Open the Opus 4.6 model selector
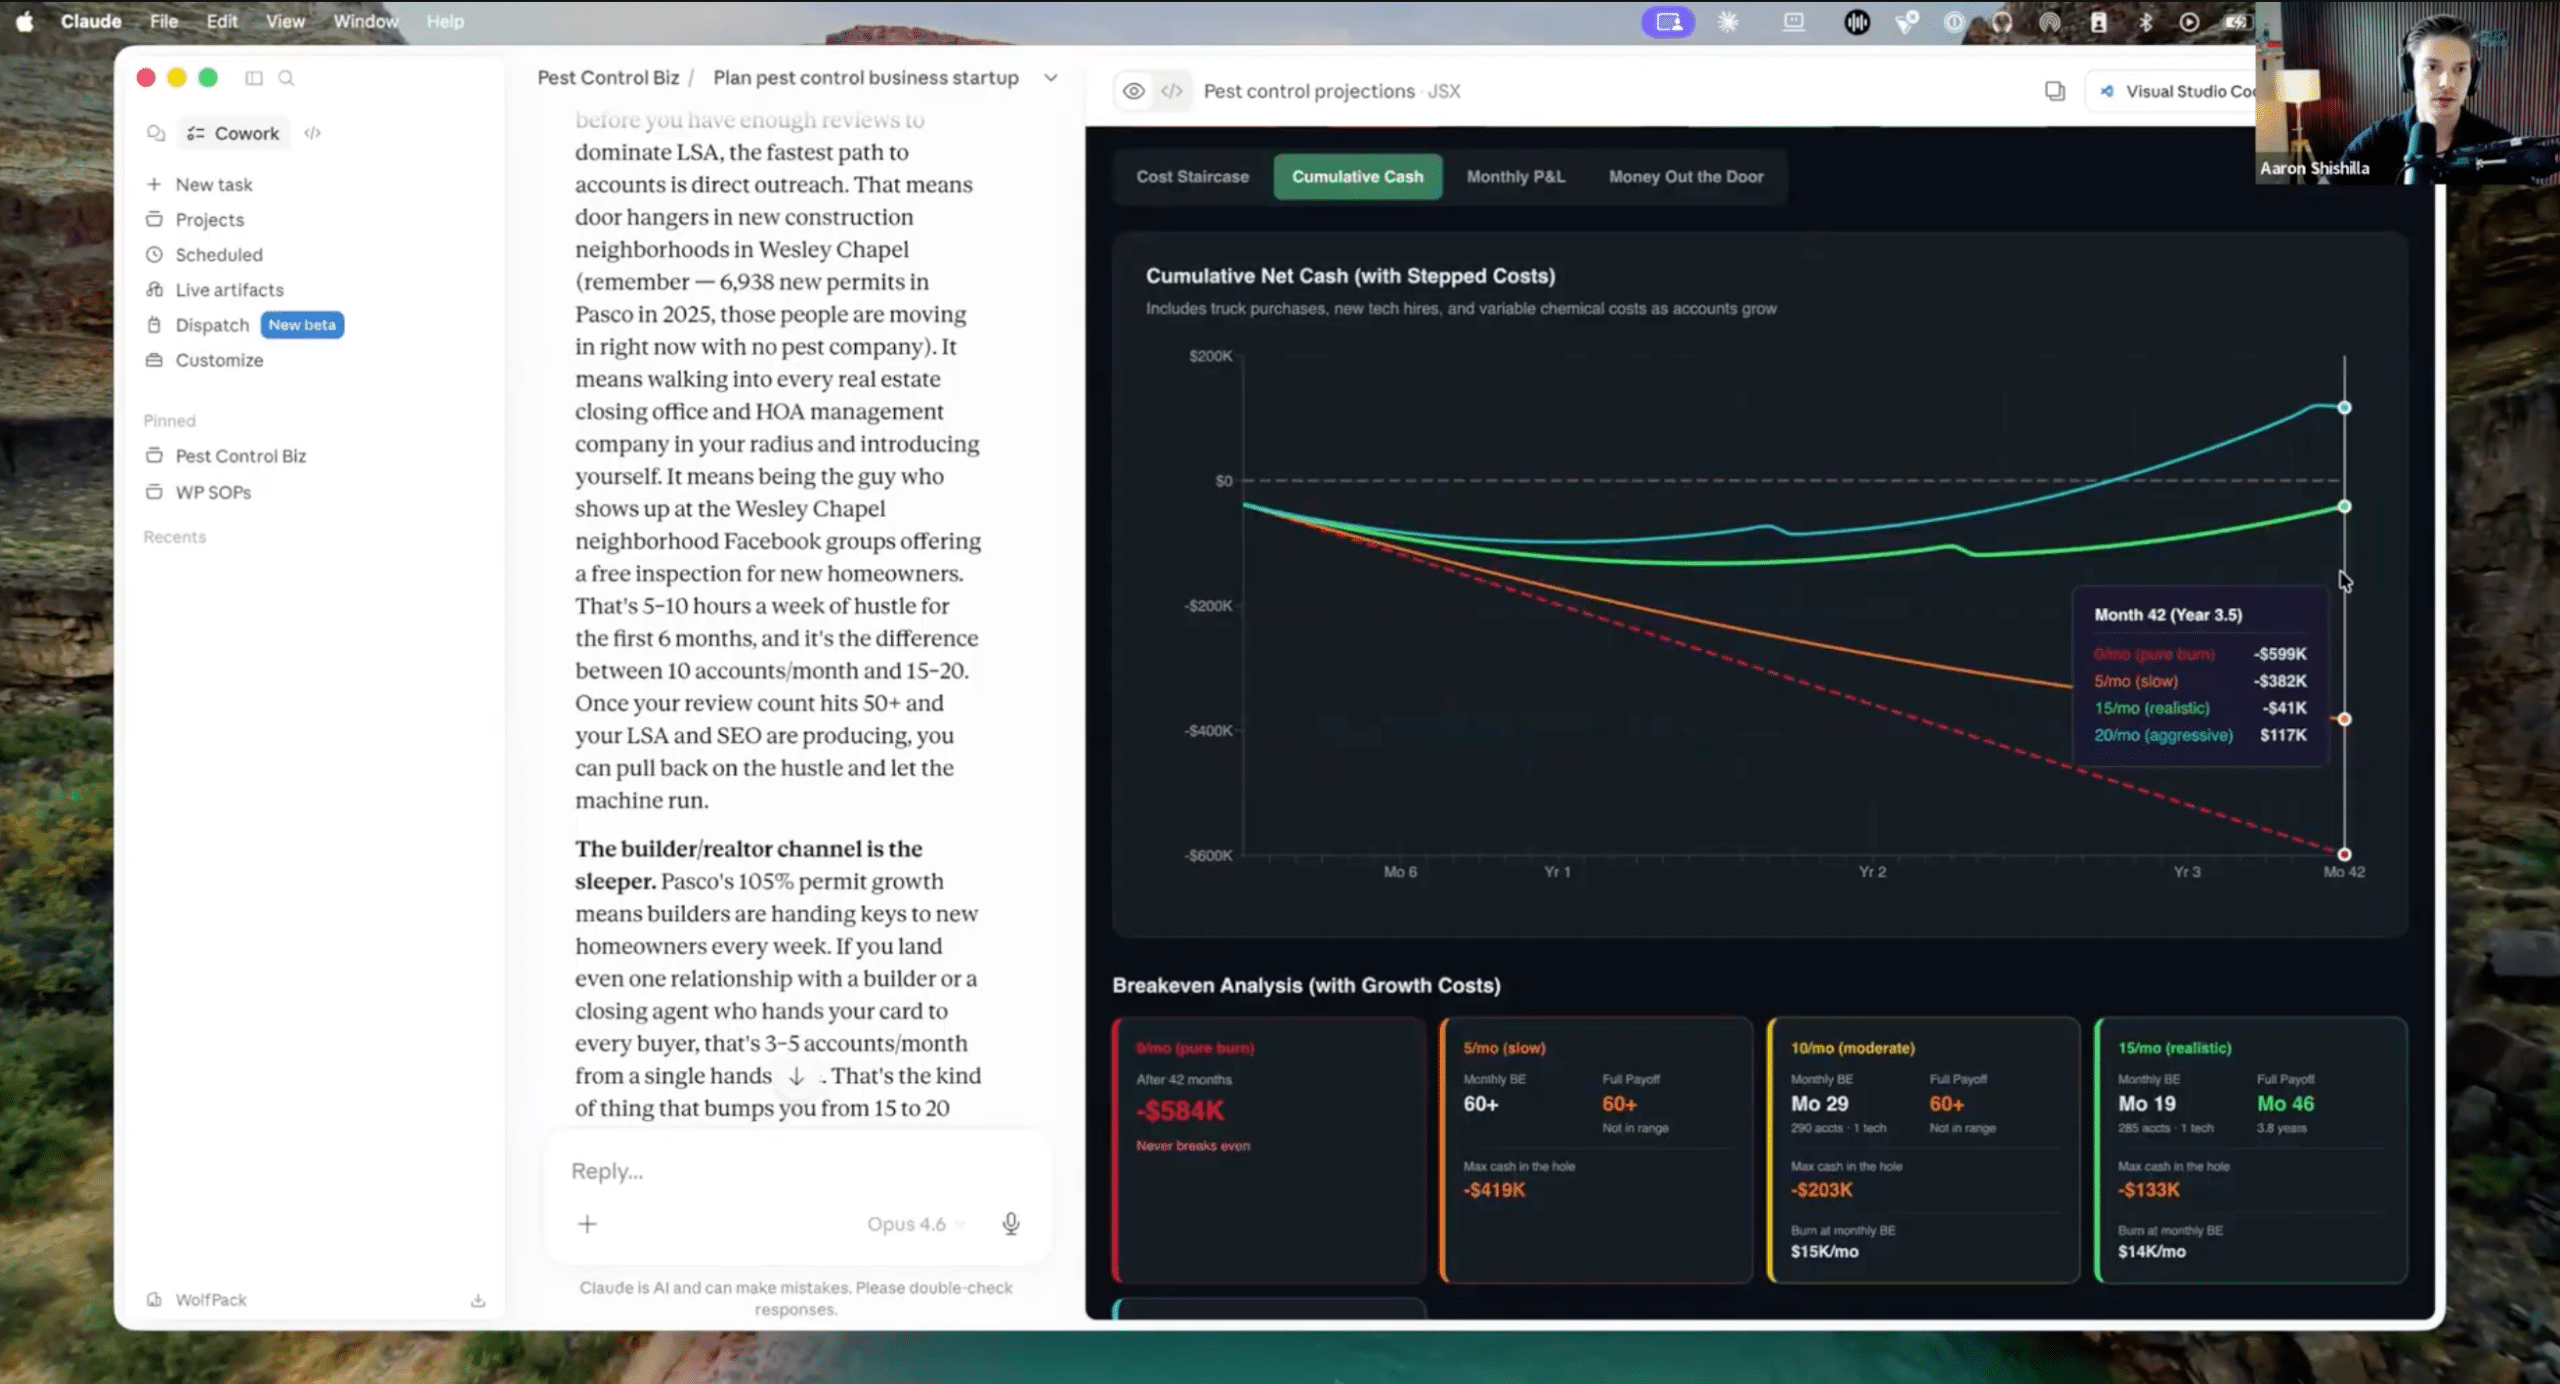 click(x=915, y=1224)
